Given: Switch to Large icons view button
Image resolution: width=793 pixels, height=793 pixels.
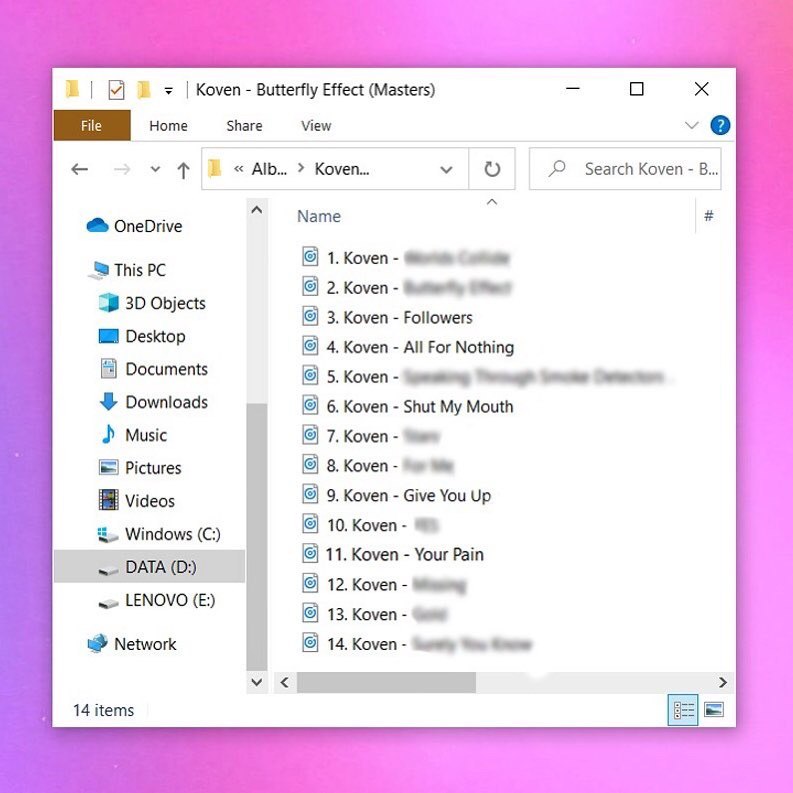Looking at the screenshot, I should pyautogui.click(x=714, y=710).
